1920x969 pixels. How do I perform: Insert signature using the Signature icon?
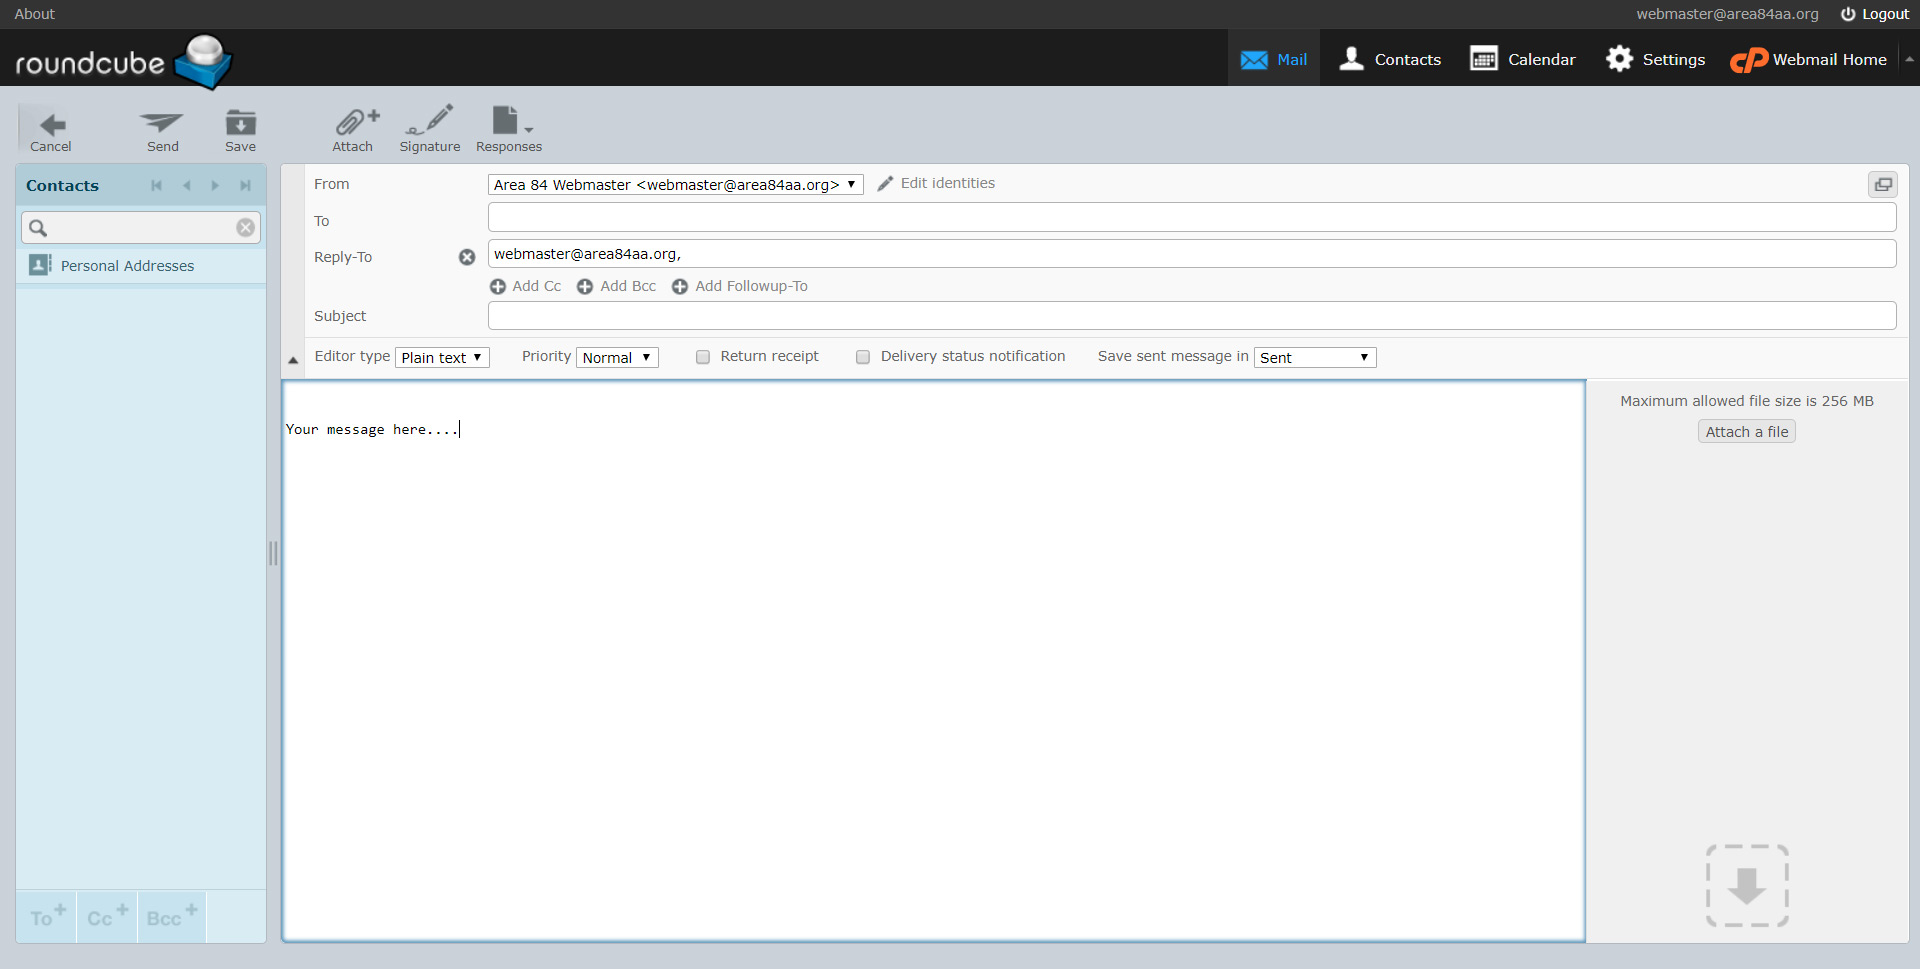coord(430,123)
